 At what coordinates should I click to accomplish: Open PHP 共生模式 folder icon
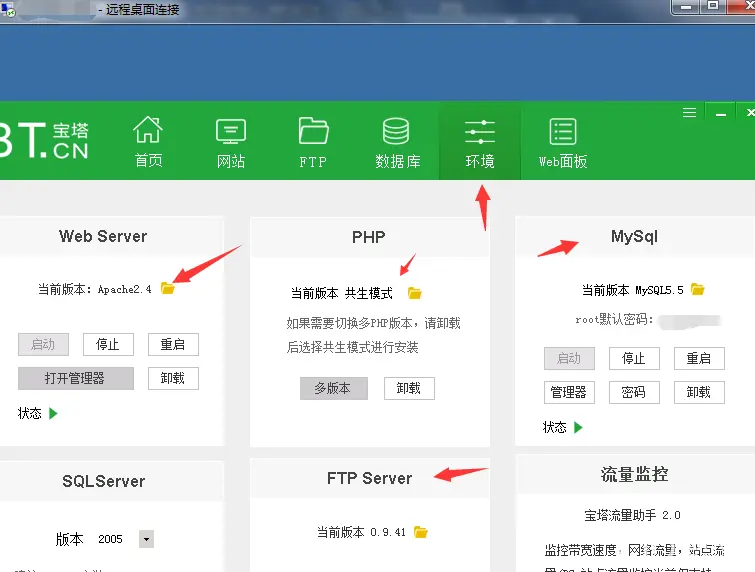[415, 293]
